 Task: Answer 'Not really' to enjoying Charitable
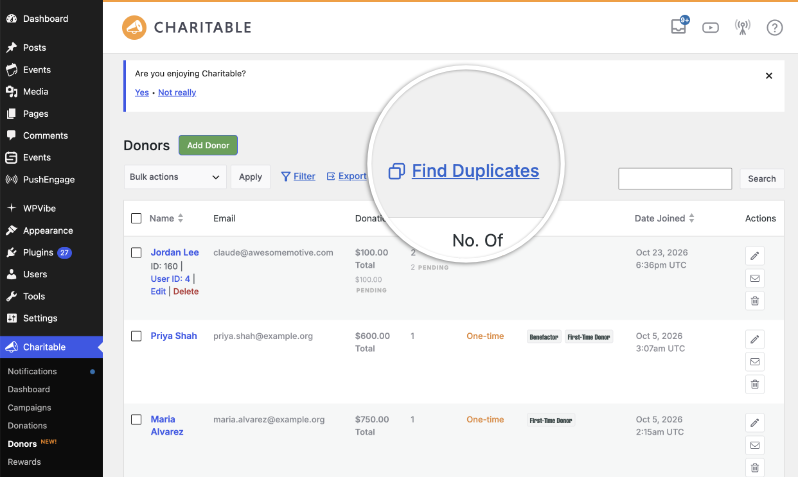pyautogui.click(x=177, y=92)
